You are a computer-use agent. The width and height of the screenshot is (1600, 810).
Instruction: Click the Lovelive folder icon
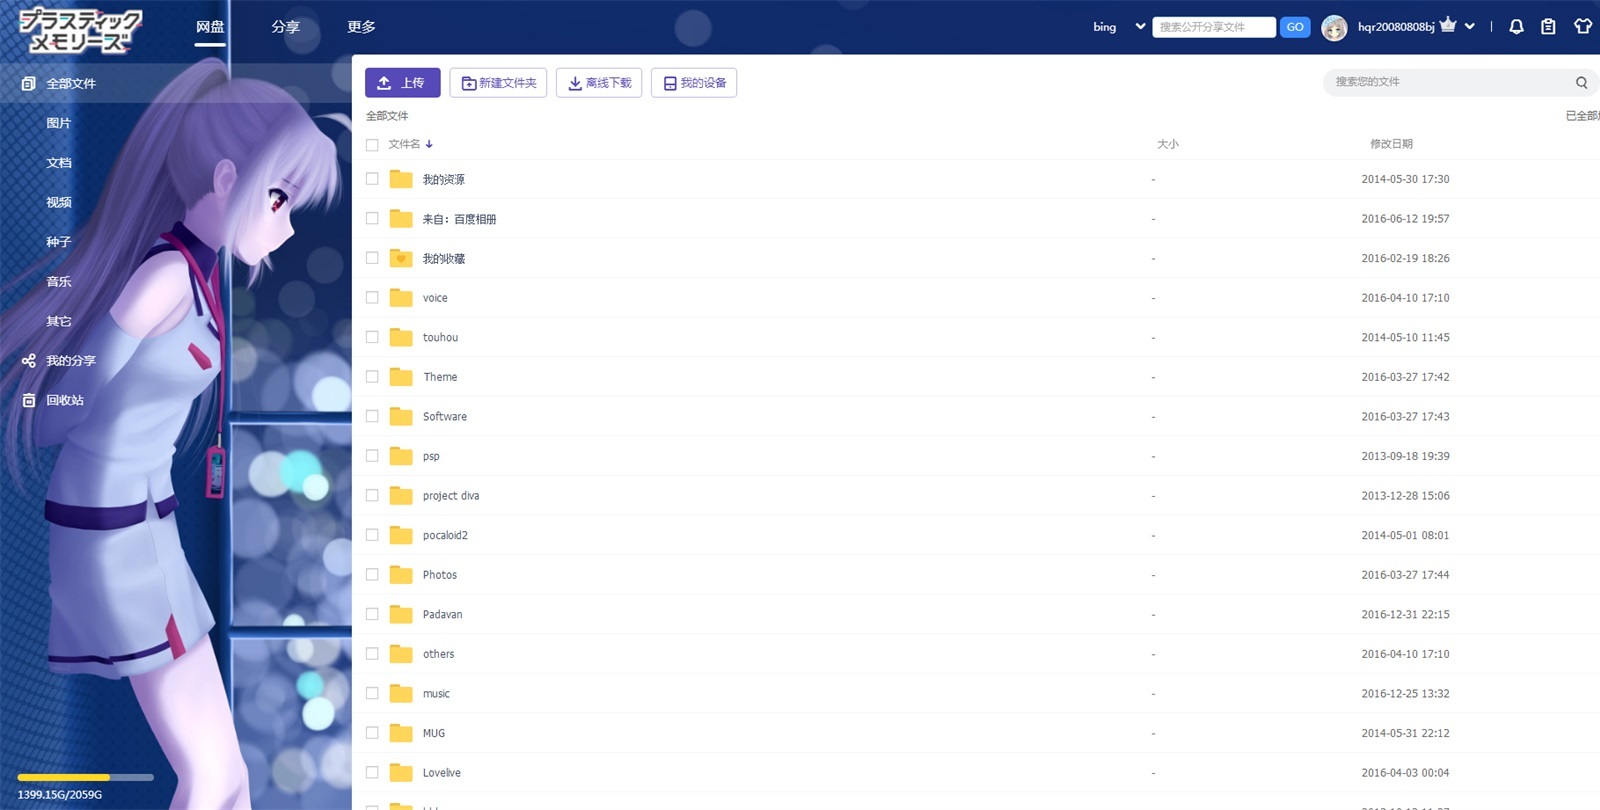(401, 773)
